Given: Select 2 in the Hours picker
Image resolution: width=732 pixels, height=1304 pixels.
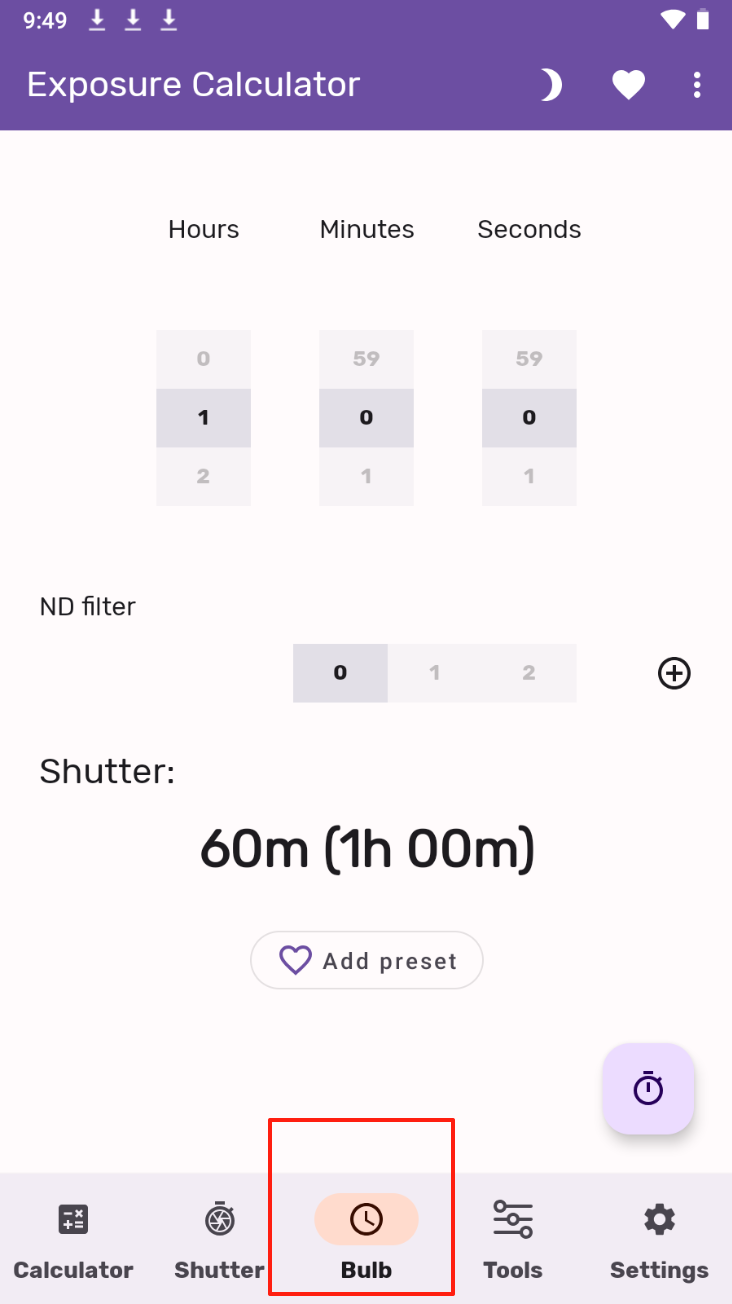Looking at the screenshot, I should [x=203, y=476].
